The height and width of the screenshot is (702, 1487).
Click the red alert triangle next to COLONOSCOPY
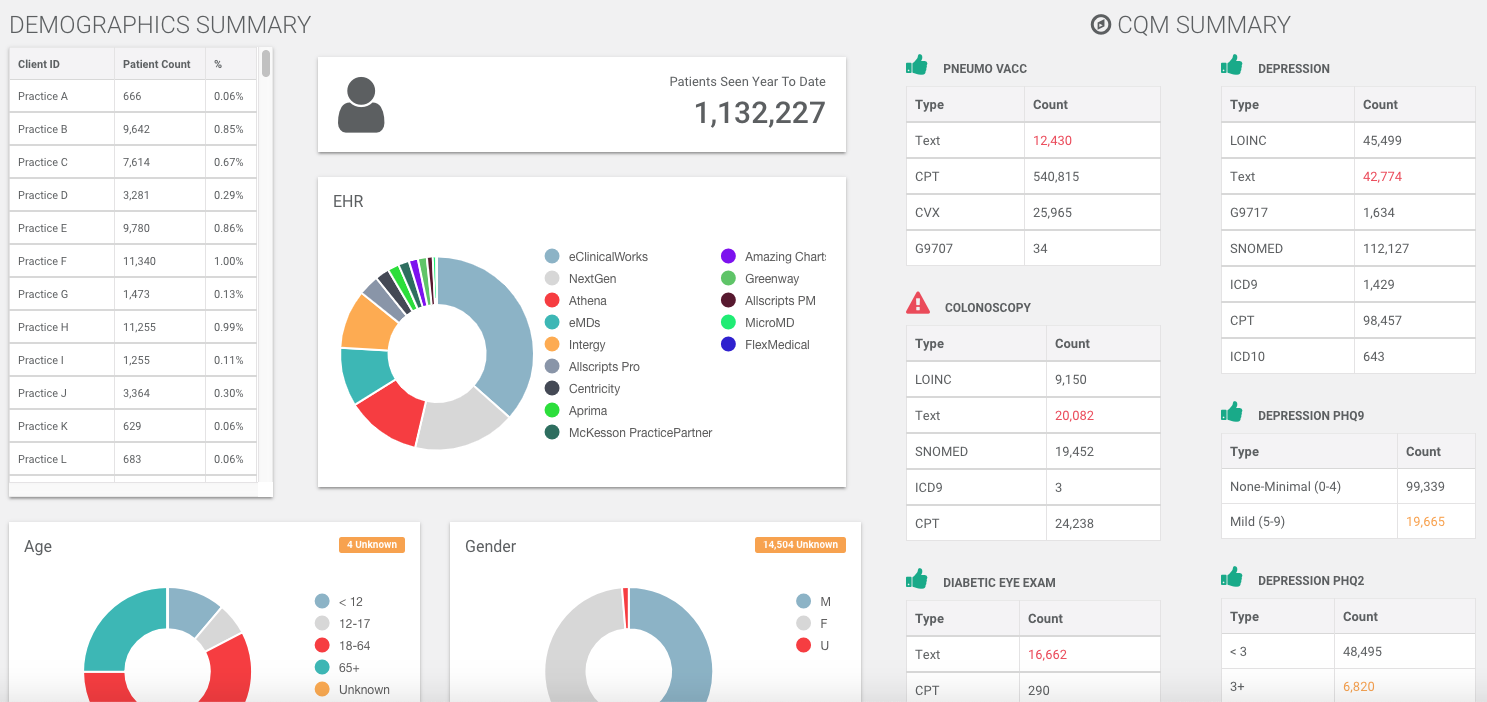(917, 303)
